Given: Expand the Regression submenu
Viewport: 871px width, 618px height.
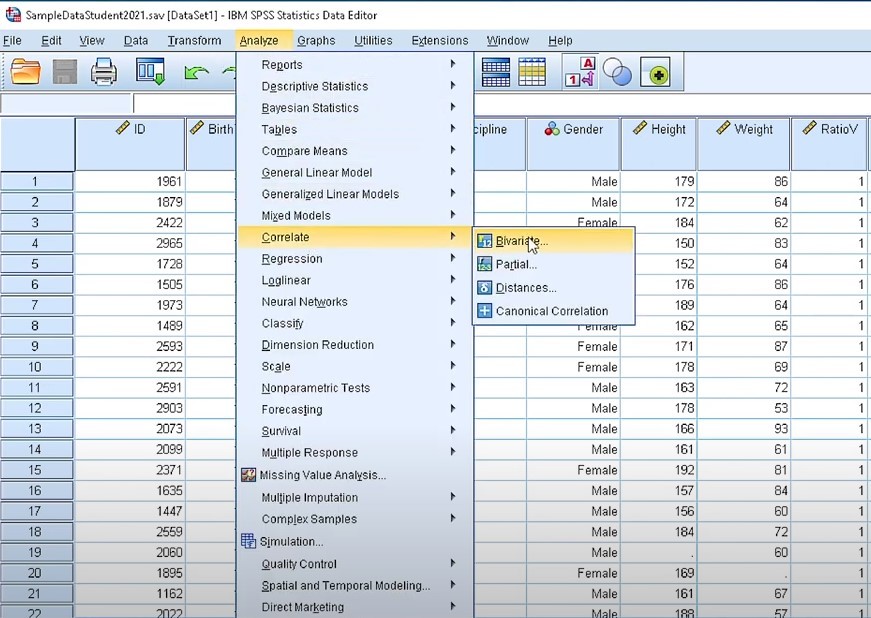Looking at the screenshot, I should click(x=356, y=259).
